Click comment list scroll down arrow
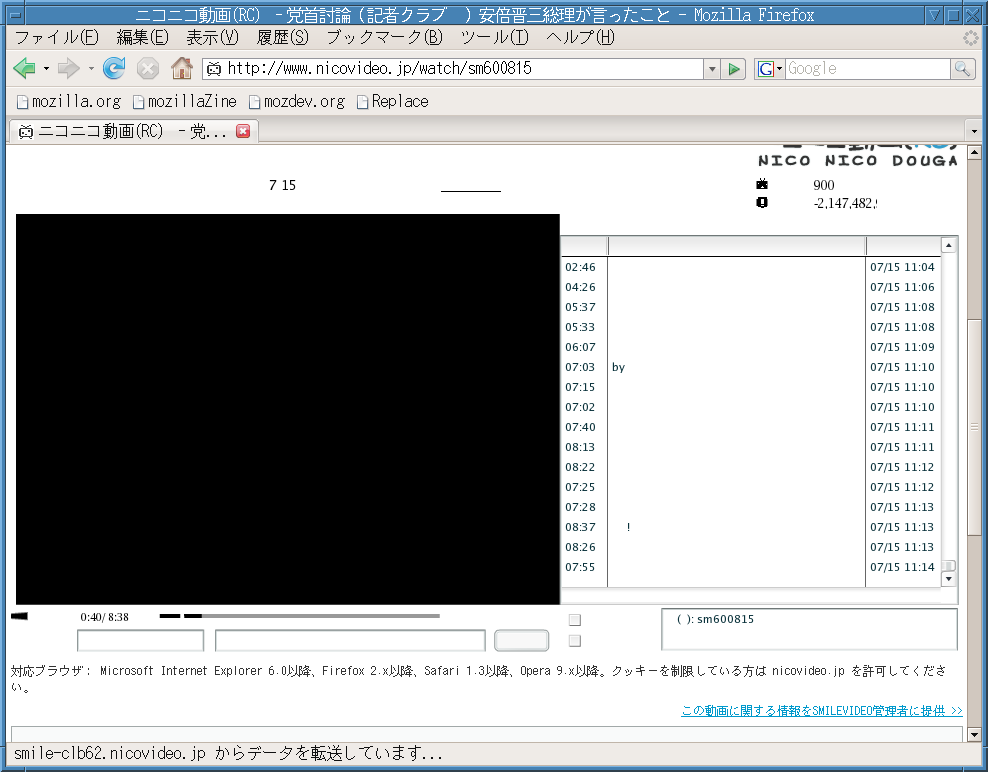The height and width of the screenshot is (772, 988). tap(949, 579)
